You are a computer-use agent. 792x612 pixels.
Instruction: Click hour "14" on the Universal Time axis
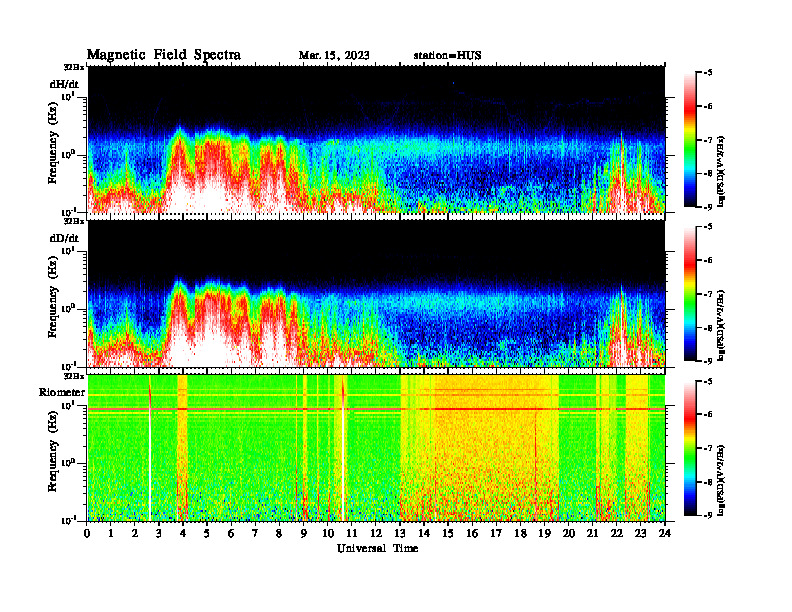424,534
